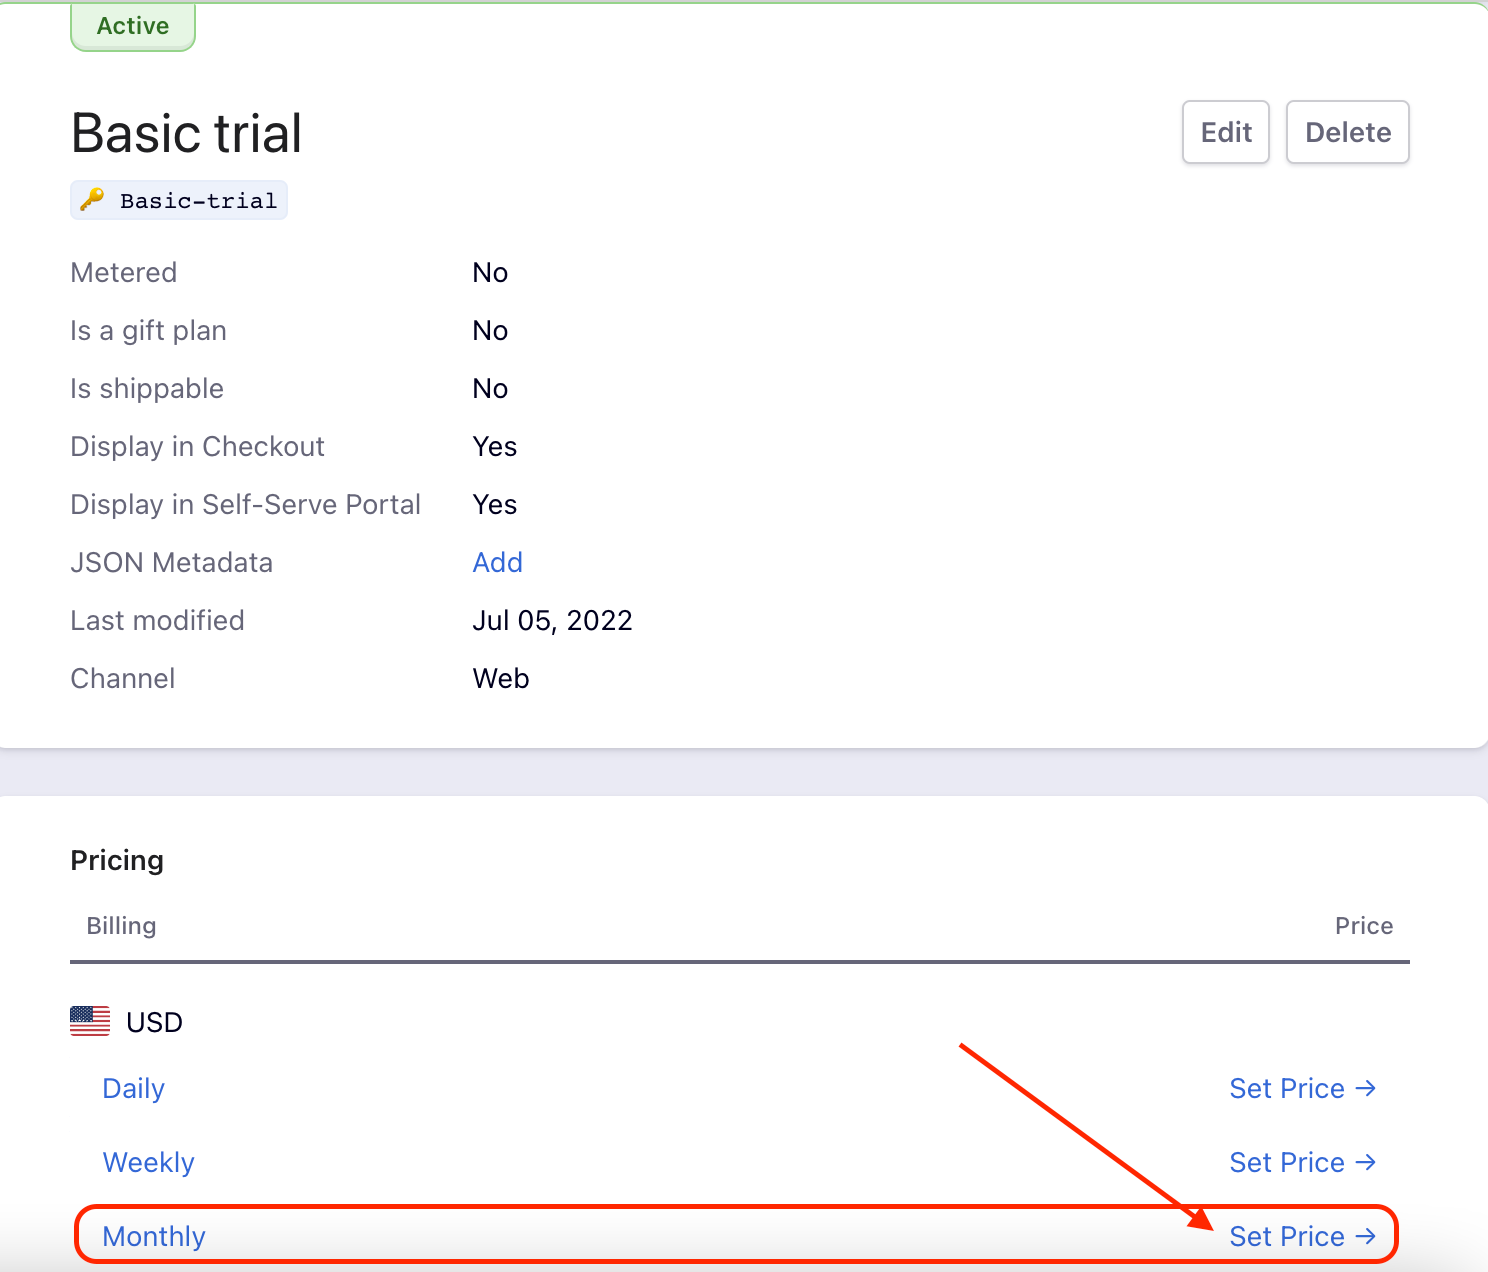Click the green Active status badge
The height and width of the screenshot is (1272, 1488).
133,26
